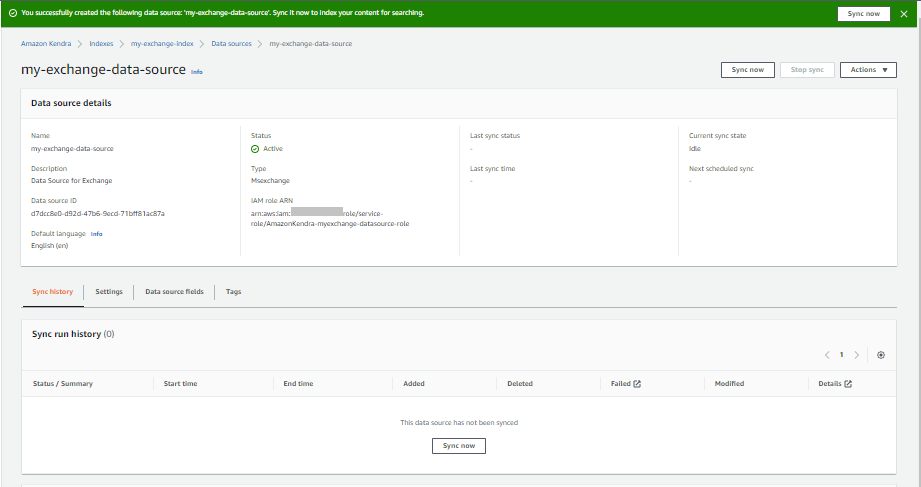Click 'This data source has not been synced' message
921x487 pixels.
click(459, 423)
